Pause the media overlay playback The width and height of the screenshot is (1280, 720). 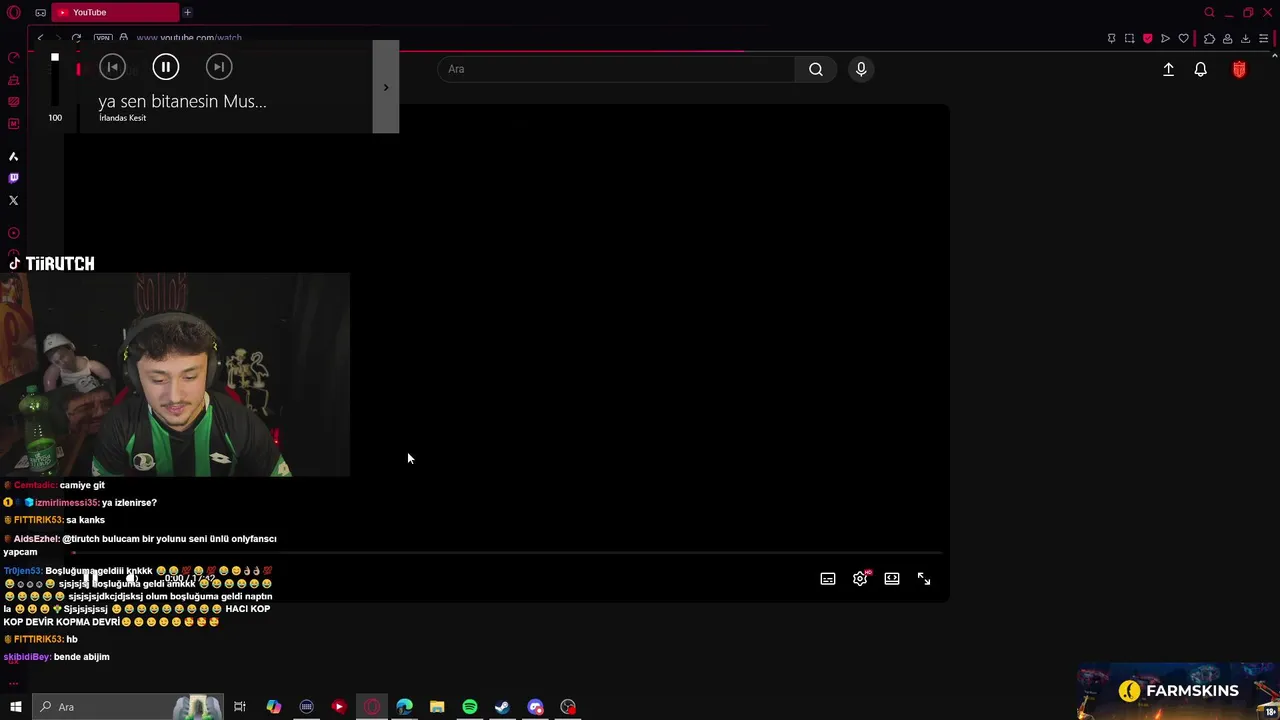click(x=165, y=67)
